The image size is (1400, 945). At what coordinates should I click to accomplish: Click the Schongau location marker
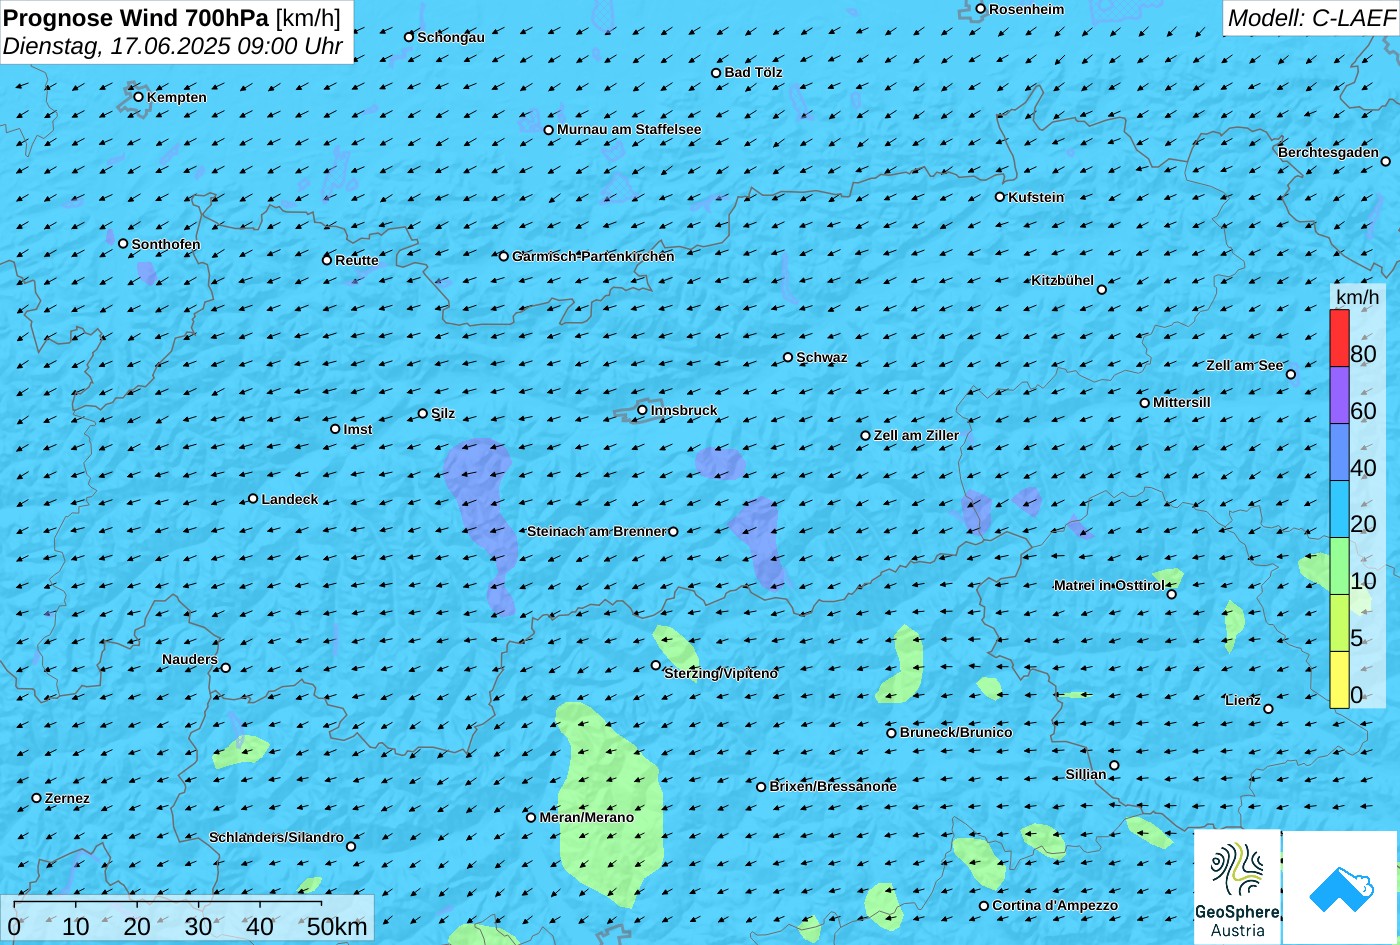(408, 37)
